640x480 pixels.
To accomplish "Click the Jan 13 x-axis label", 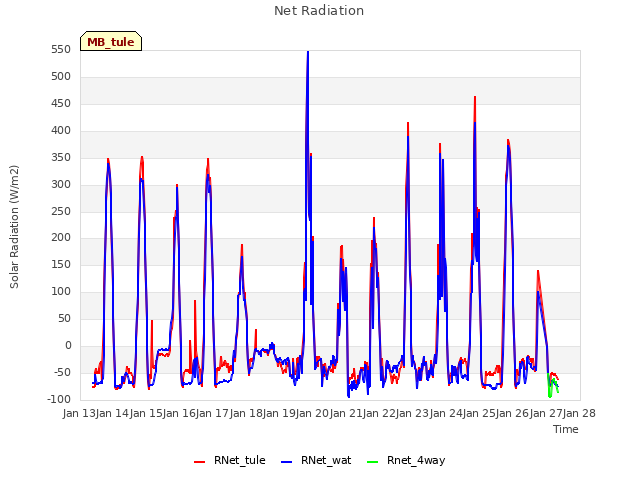I will [x=79, y=413].
